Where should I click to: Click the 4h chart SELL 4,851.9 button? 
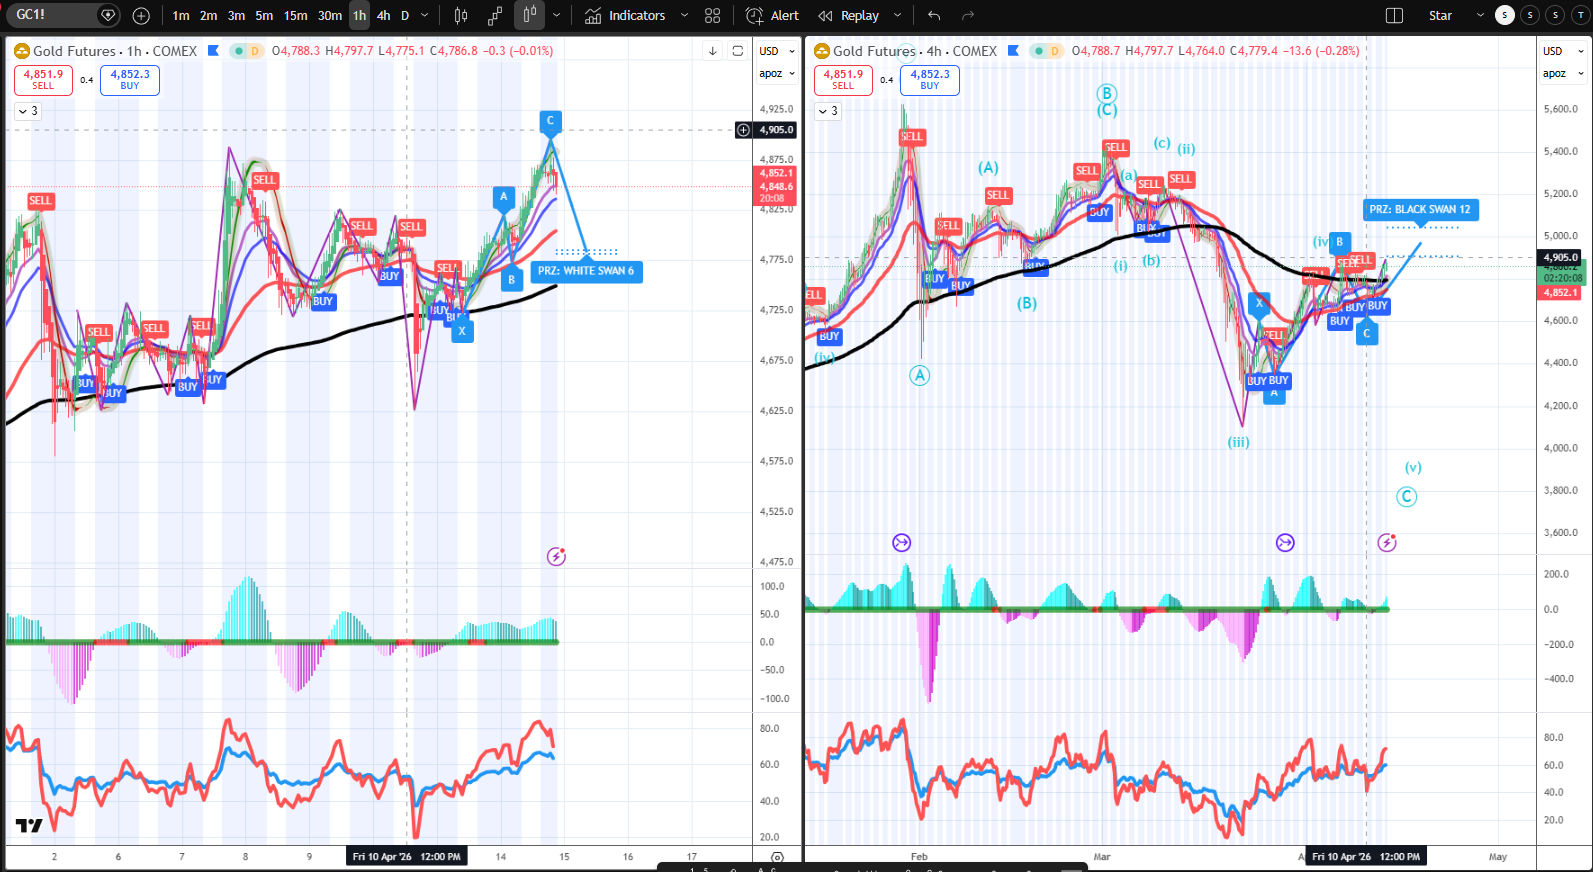pos(843,79)
